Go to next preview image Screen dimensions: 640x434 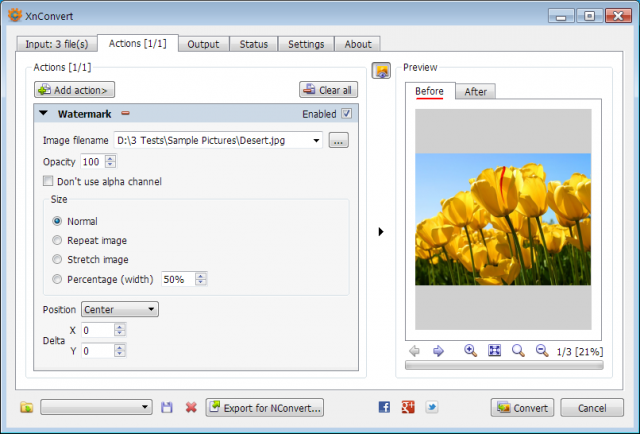pos(438,351)
